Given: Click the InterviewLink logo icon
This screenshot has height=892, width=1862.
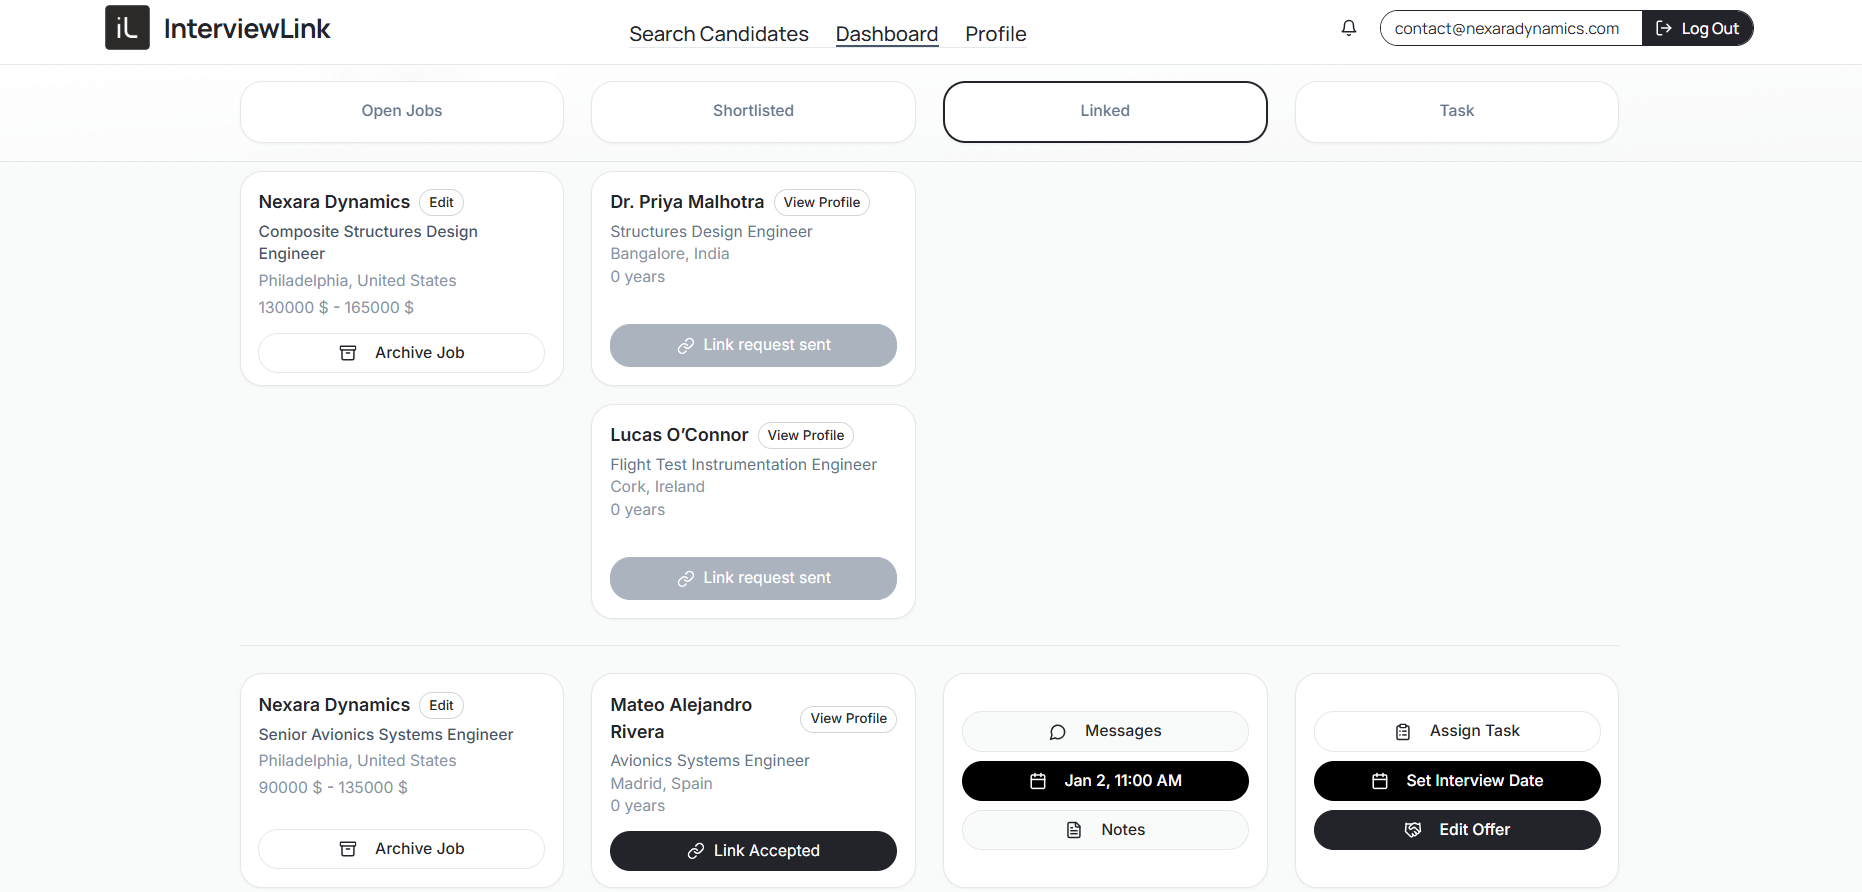Looking at the screenshot, I should [x=127, y=28].
